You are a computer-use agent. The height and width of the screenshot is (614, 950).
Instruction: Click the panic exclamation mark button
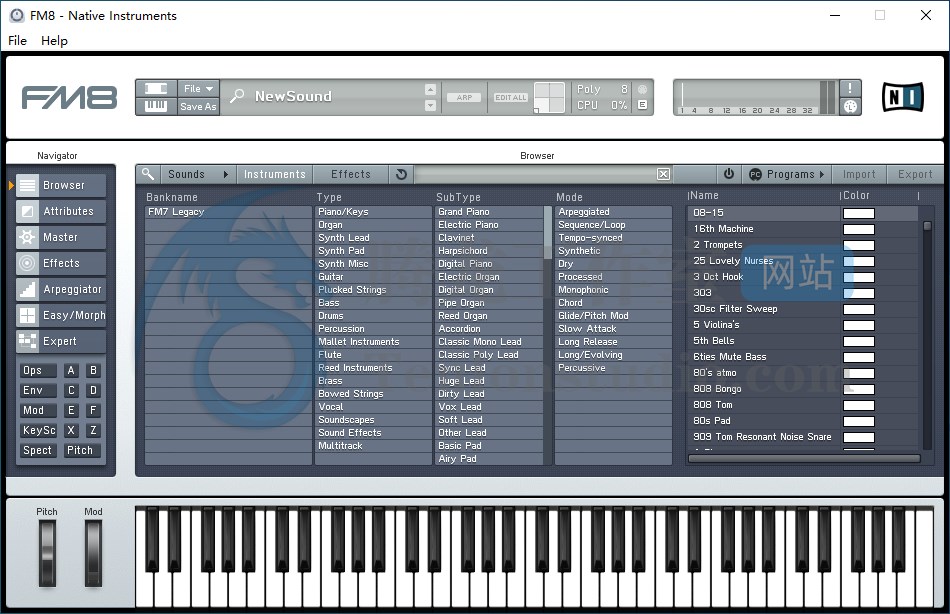coord(850,88)
